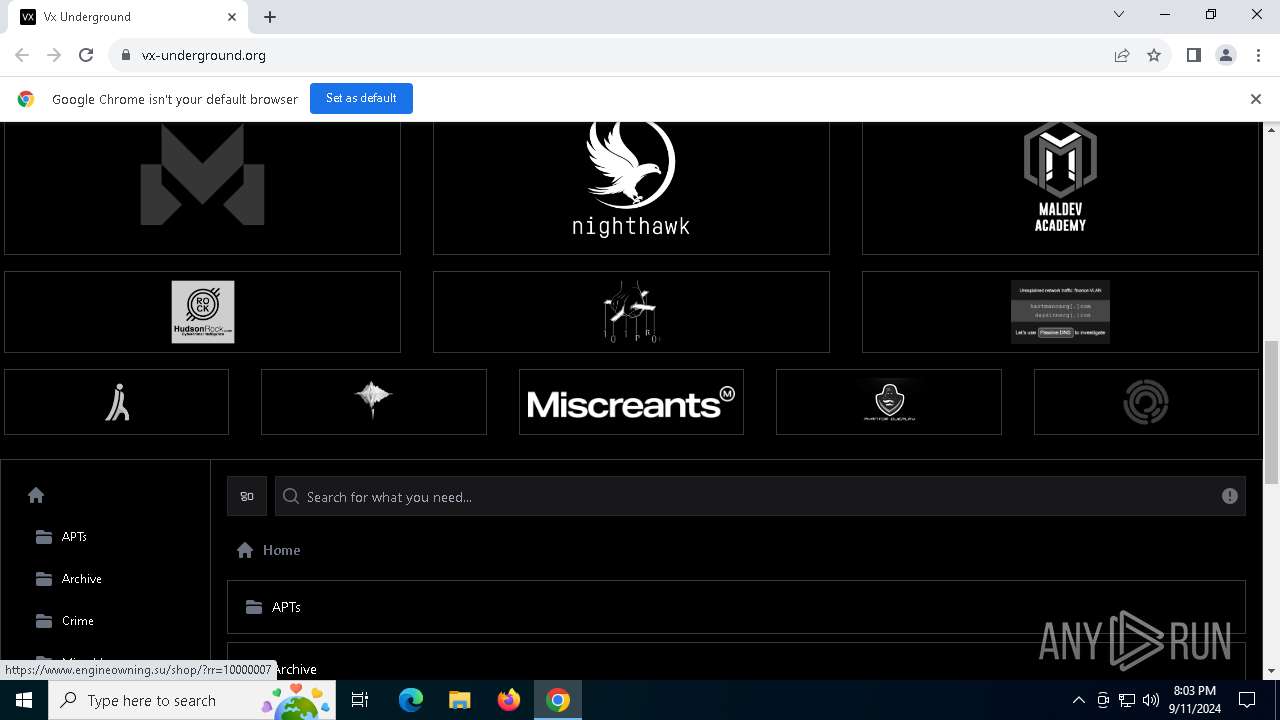This screenshot has height=720, width=1280.
Task: Open Task View on the taskbar
Action: click(x=360, y=700)
